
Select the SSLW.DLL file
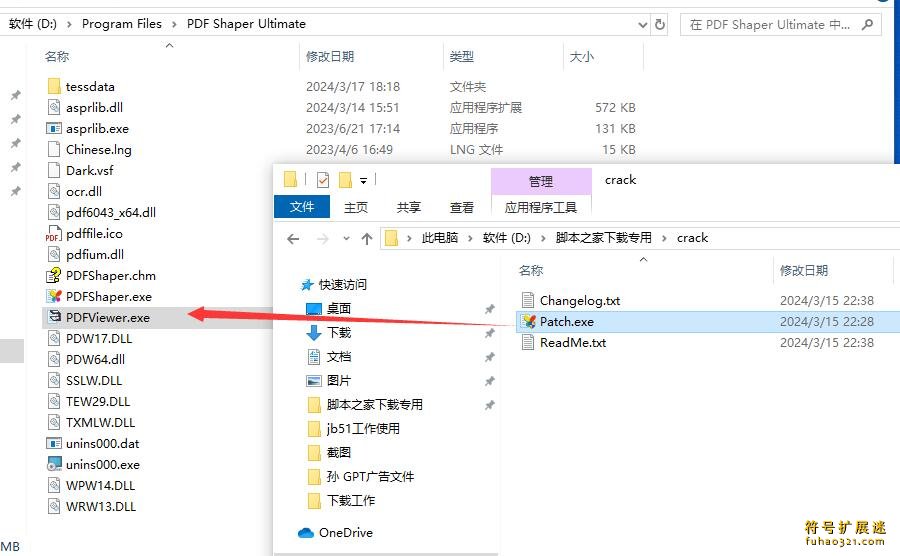coord(94,380)
